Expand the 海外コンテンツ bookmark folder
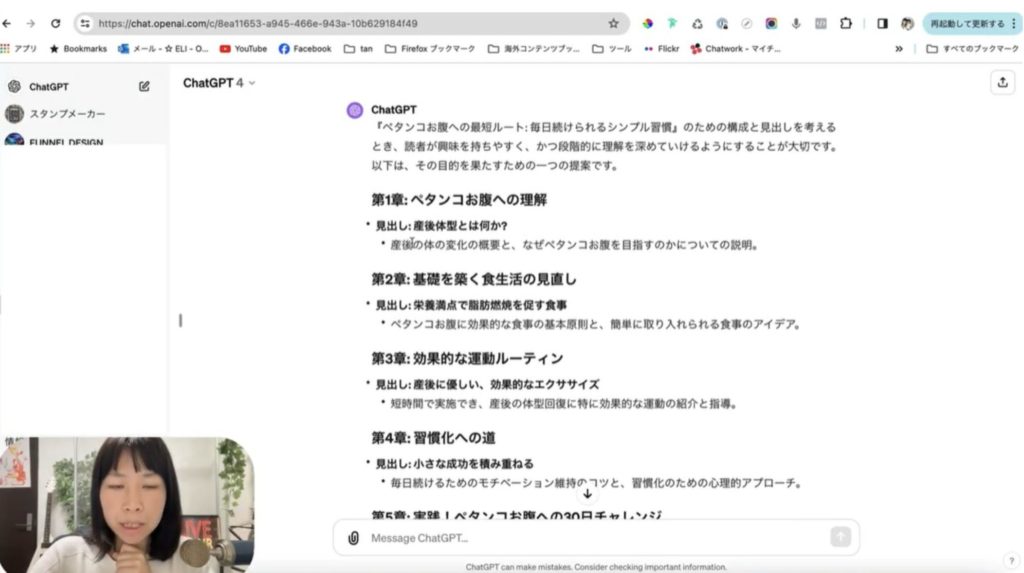 [534, 48]
